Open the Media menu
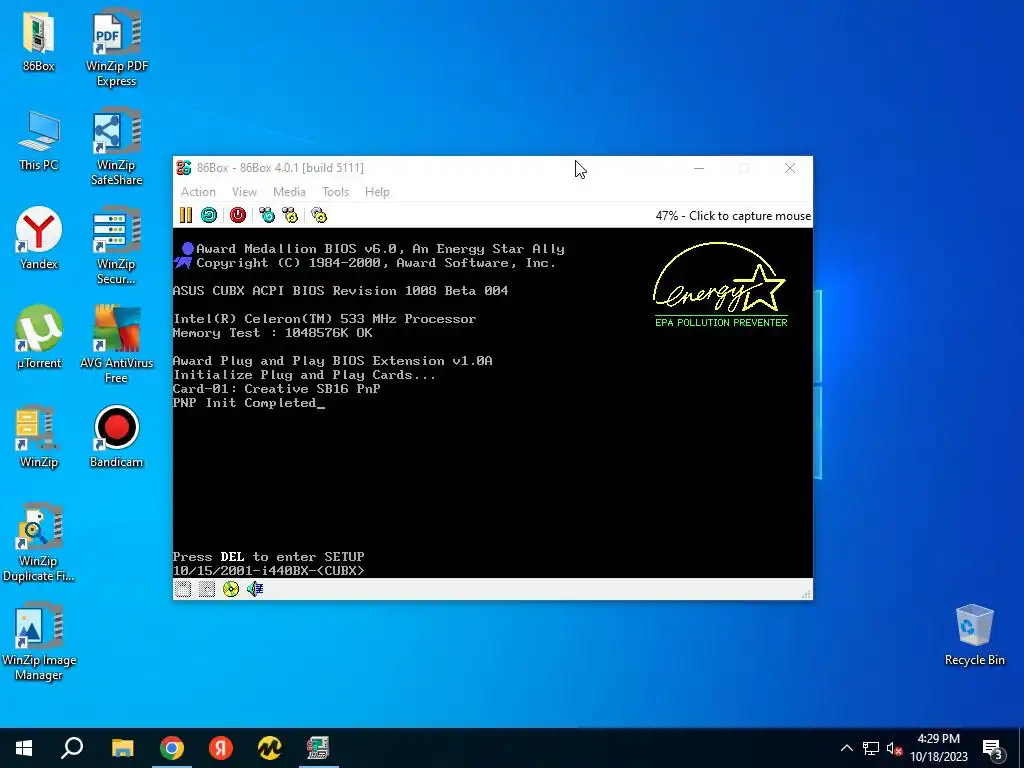1024x768 pixels. coord(289,191)
